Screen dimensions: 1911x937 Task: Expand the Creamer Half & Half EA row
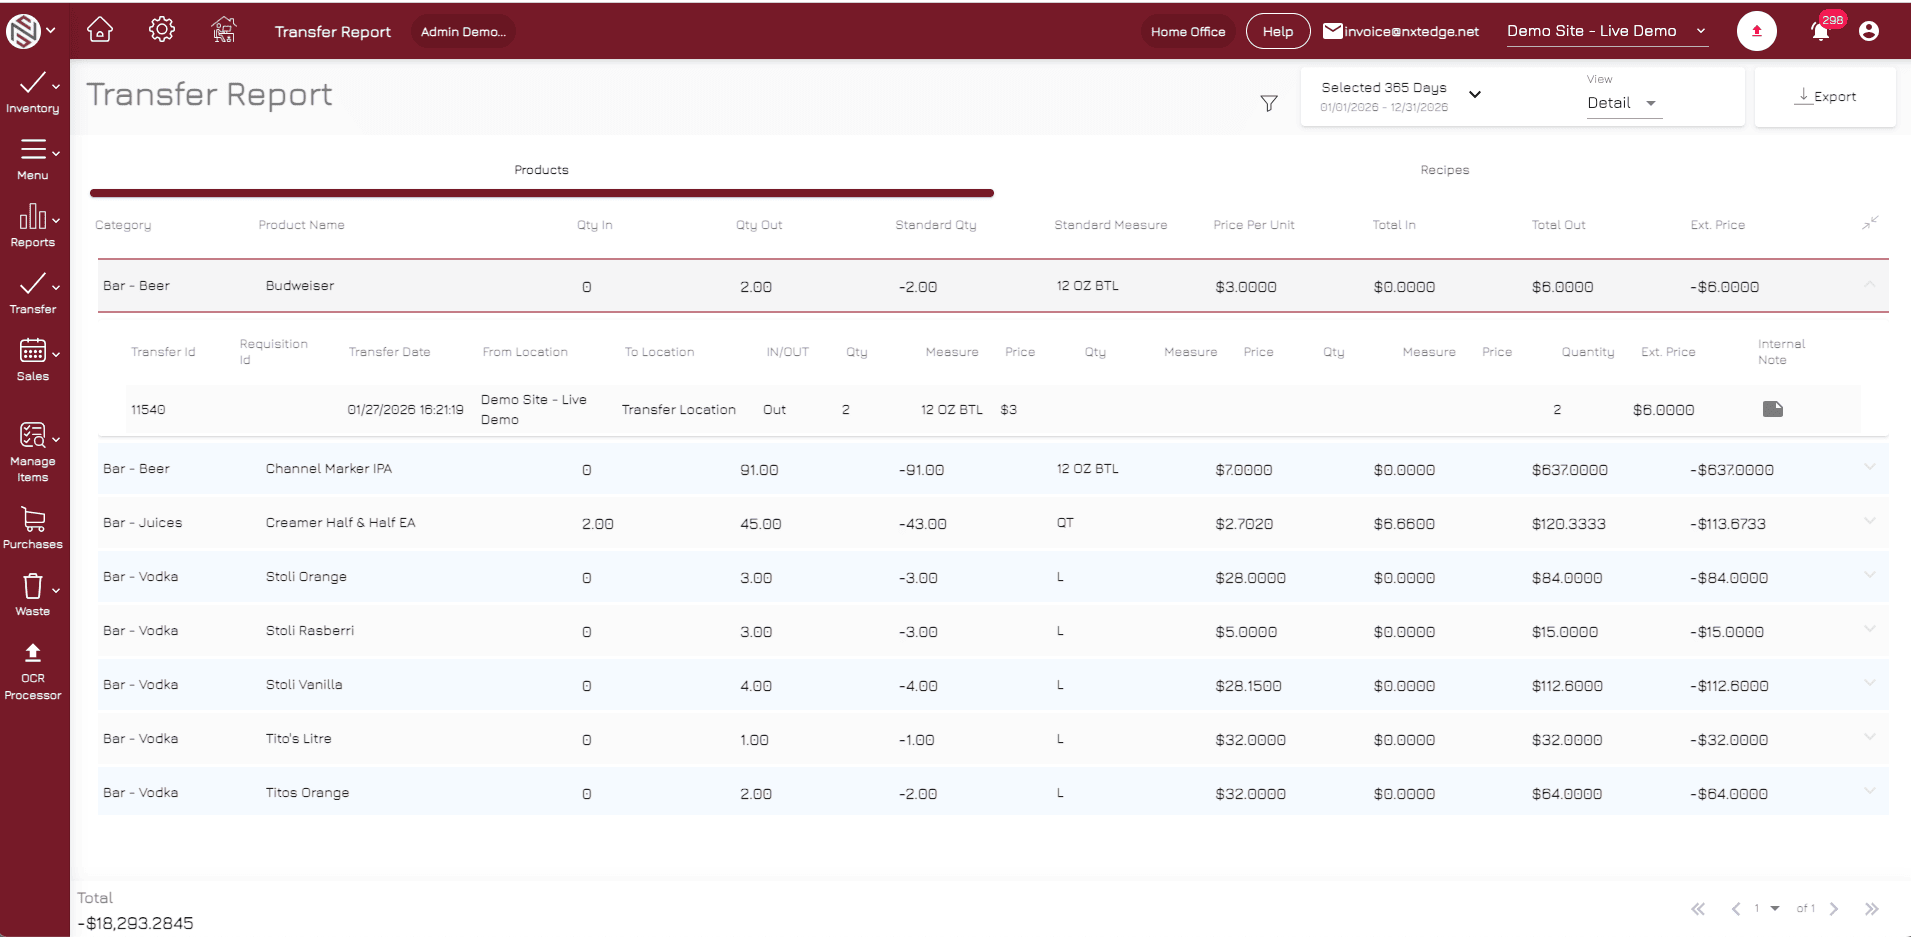(1870, 521)
